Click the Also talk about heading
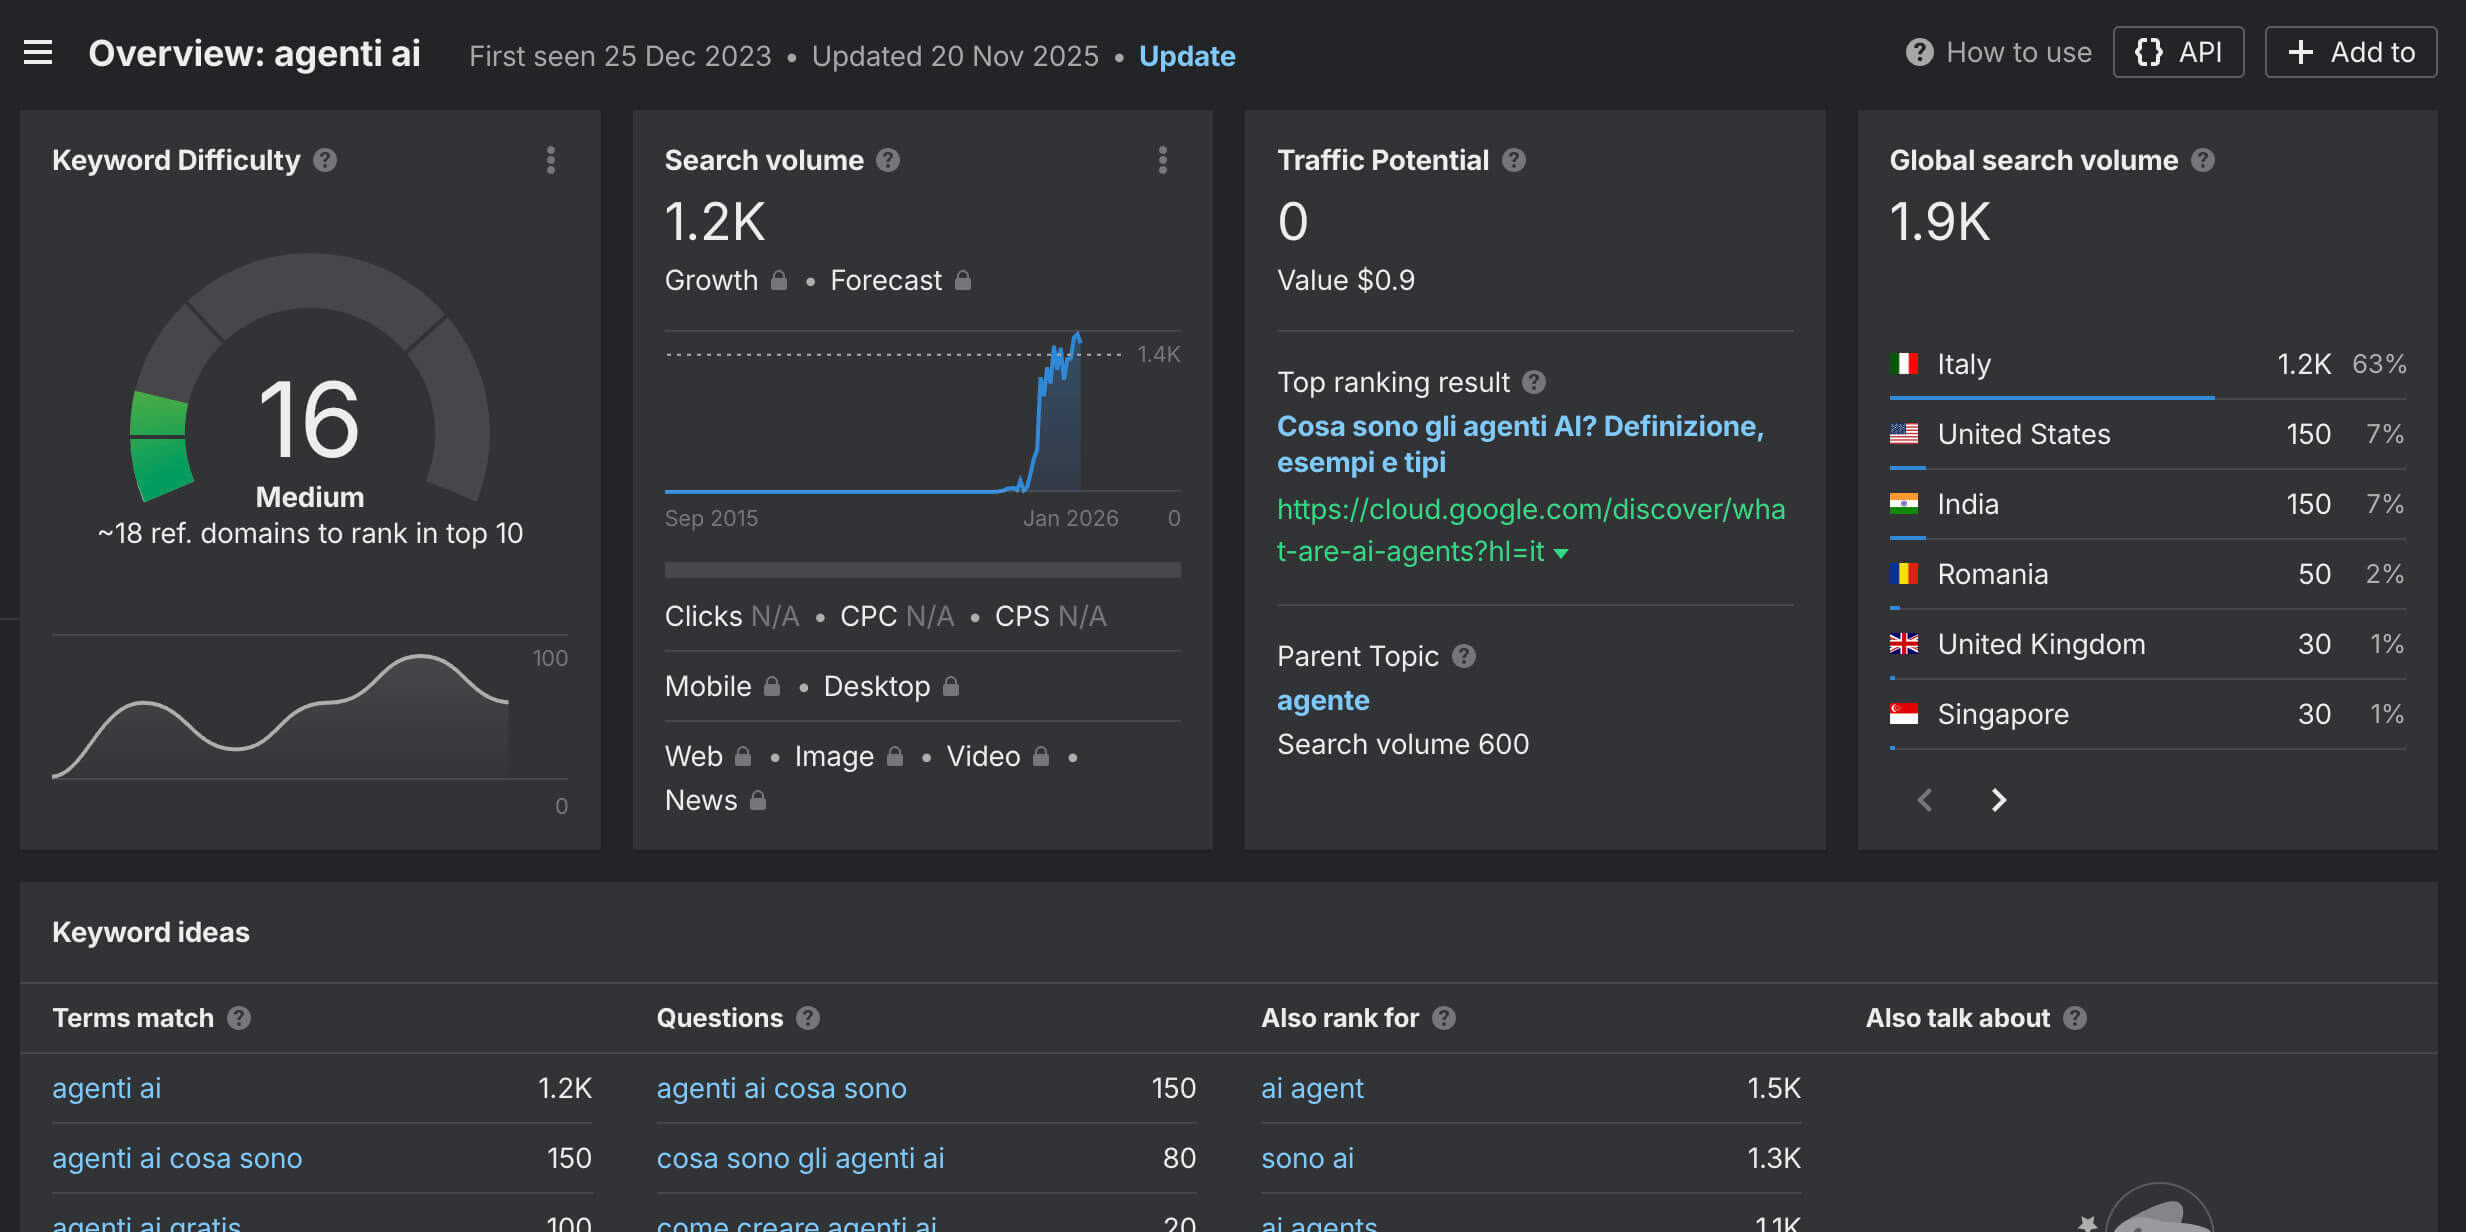The height and width of the screenshot is (1232, 2466). [x=1958, y=1018]
